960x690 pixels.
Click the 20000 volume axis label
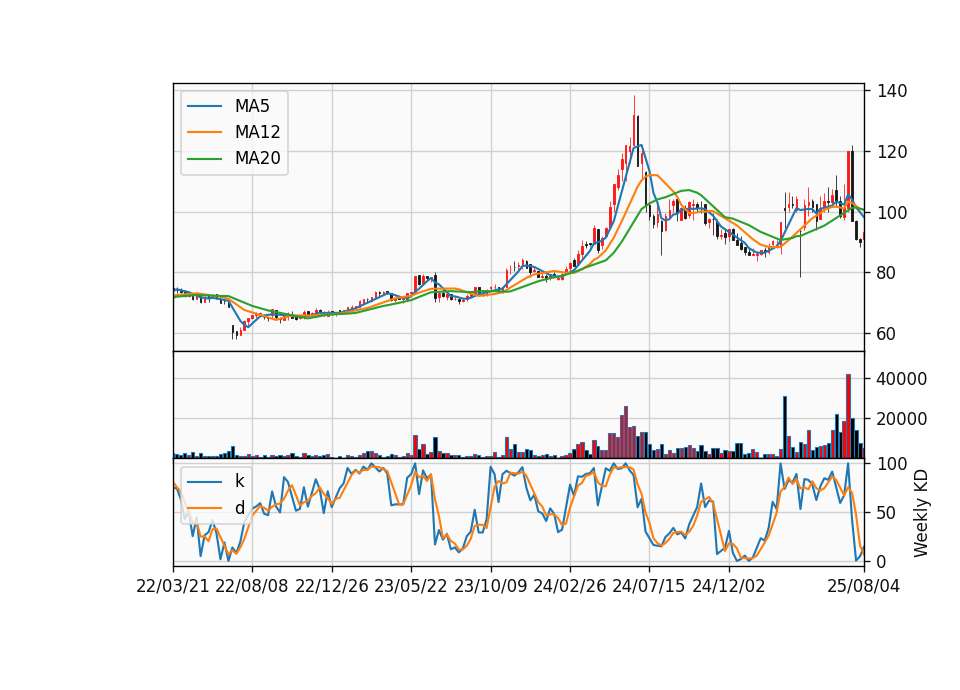coord(901,419)
